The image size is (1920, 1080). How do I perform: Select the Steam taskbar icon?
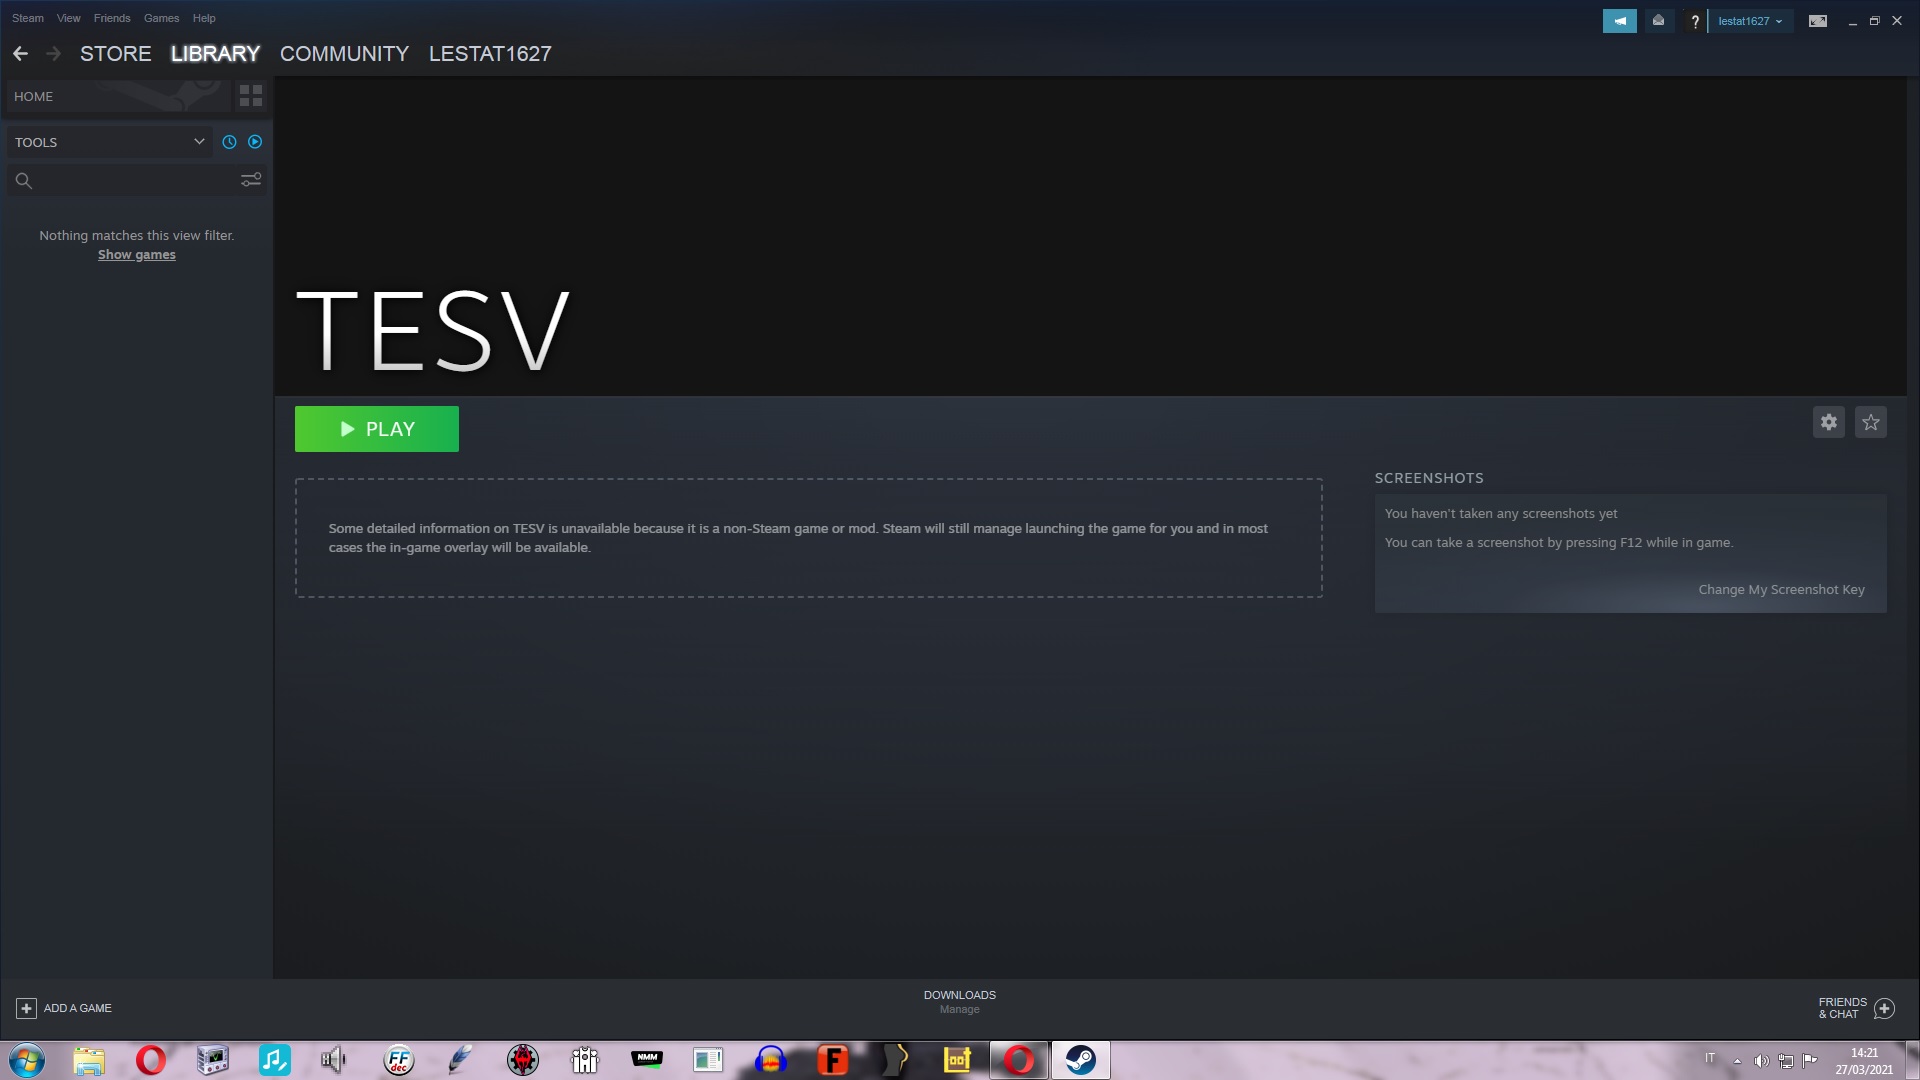pos(1081,1060)
